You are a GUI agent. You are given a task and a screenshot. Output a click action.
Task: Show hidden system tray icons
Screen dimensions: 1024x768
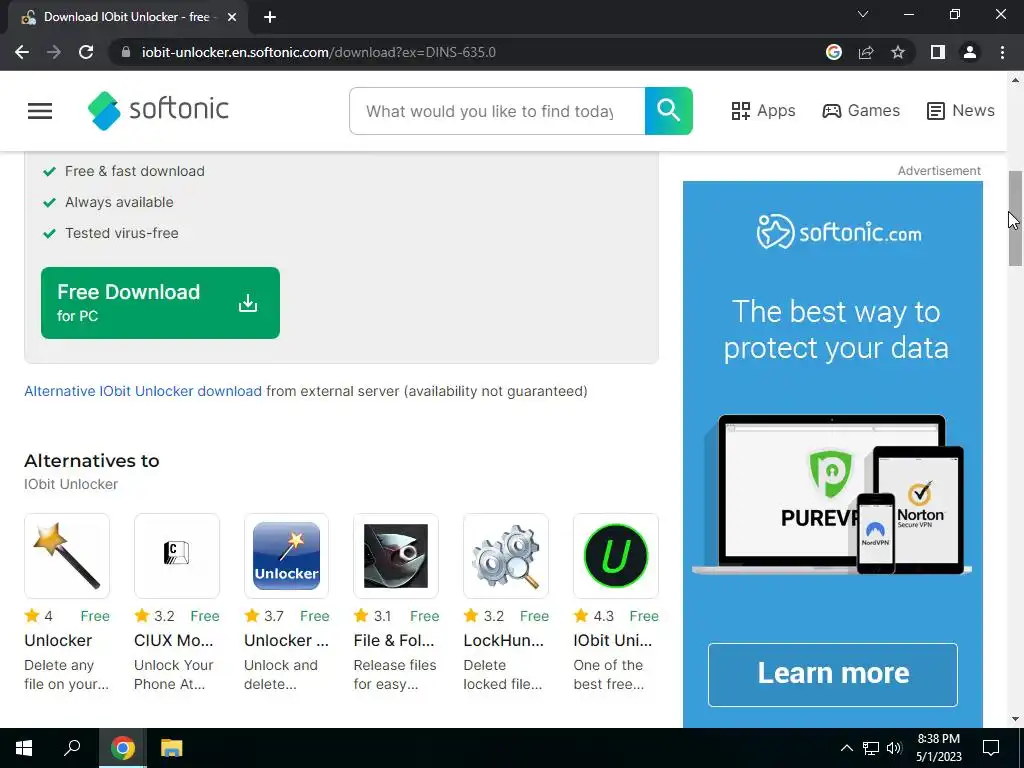(x=846, y=748)
